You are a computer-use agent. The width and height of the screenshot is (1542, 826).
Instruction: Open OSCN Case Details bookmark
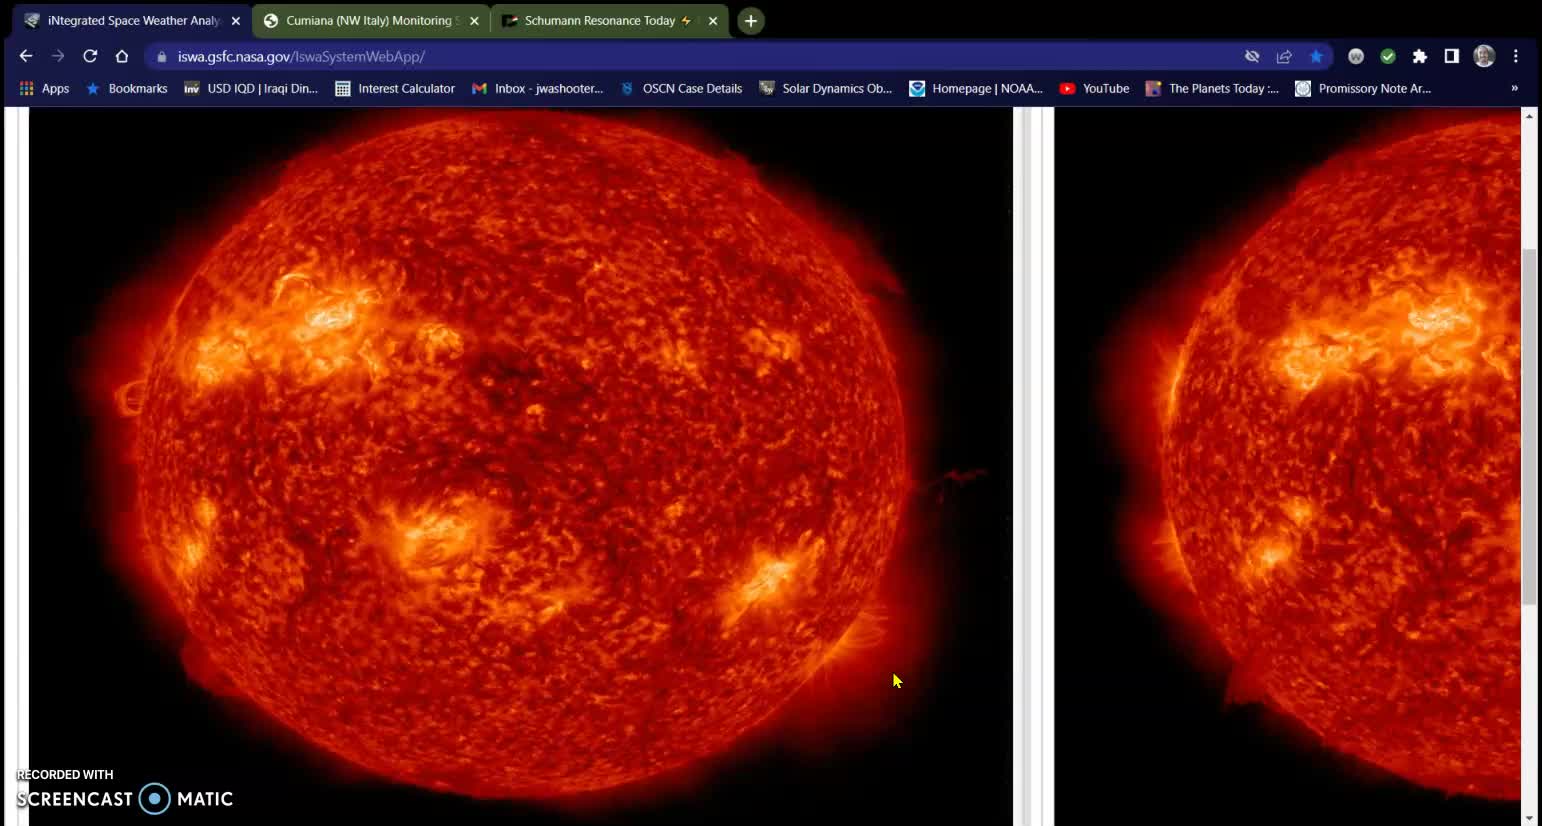click(681, 88)
